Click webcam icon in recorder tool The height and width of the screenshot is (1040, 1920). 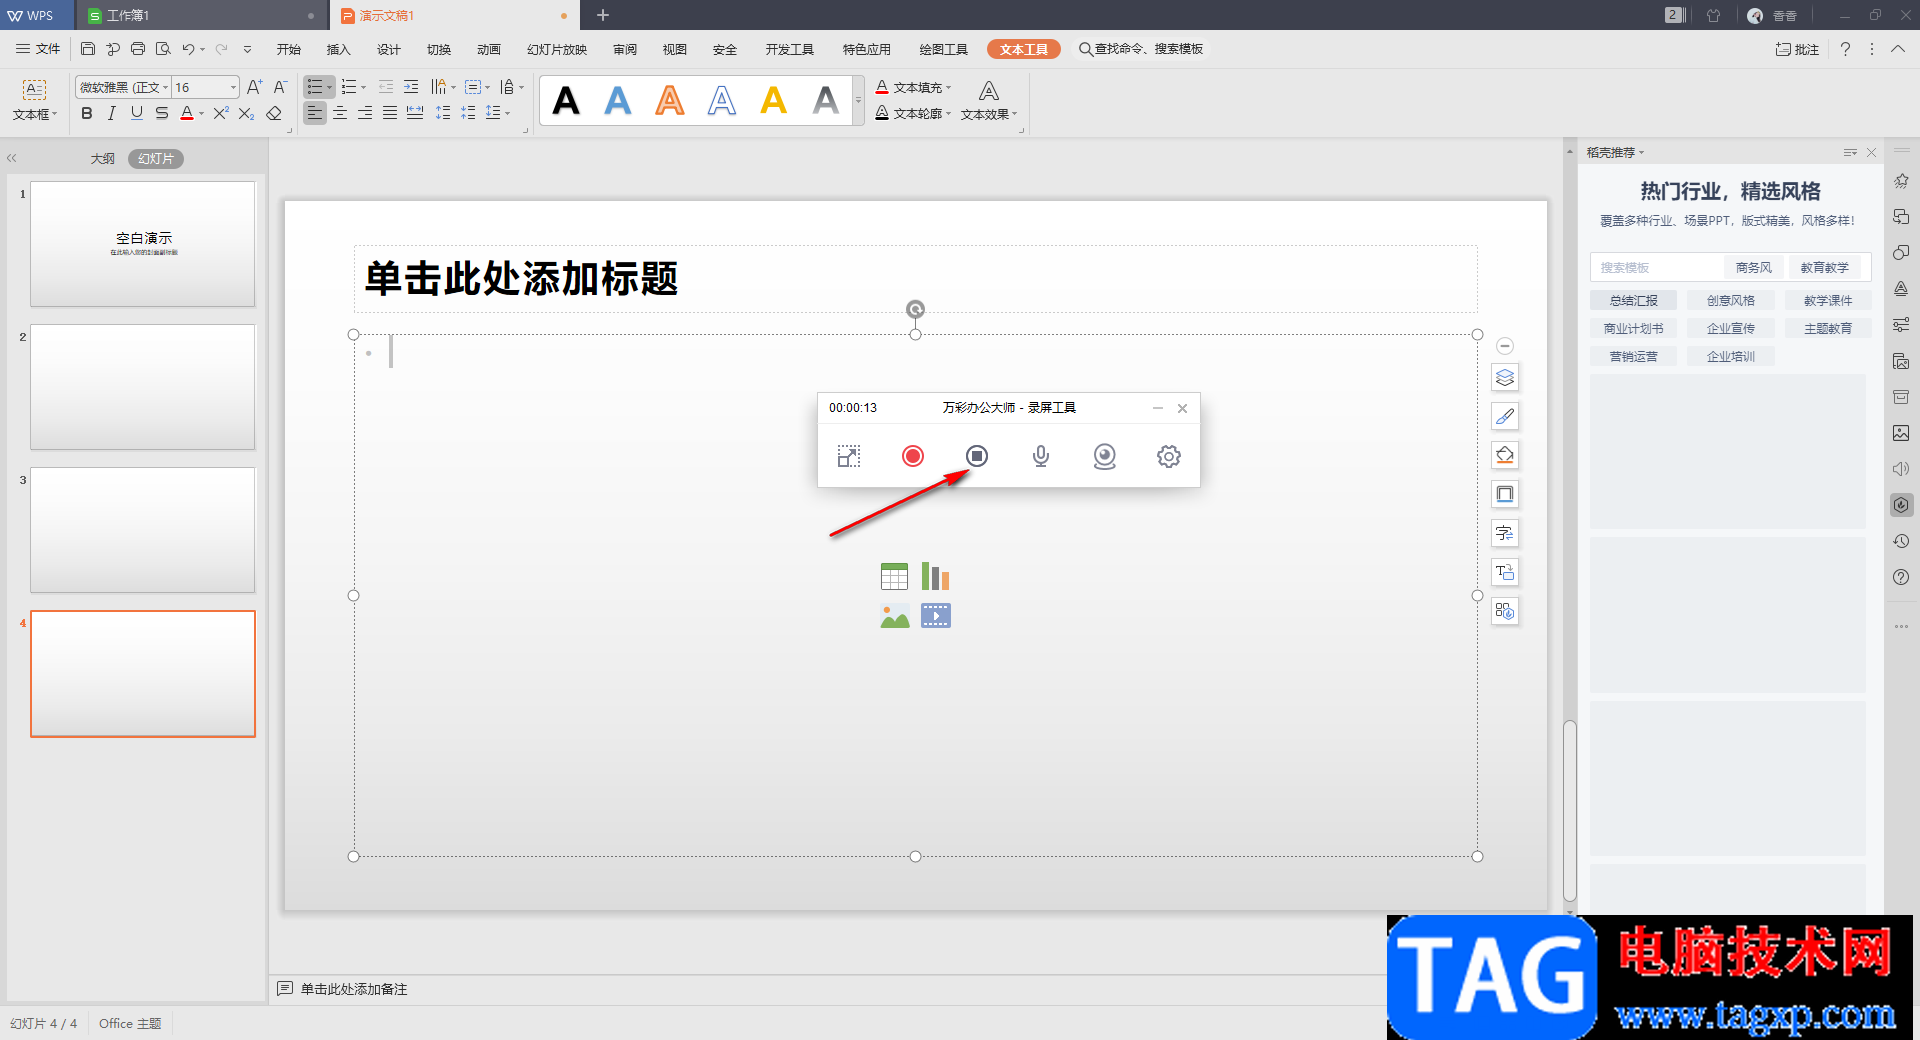(x=1105, y=456)
